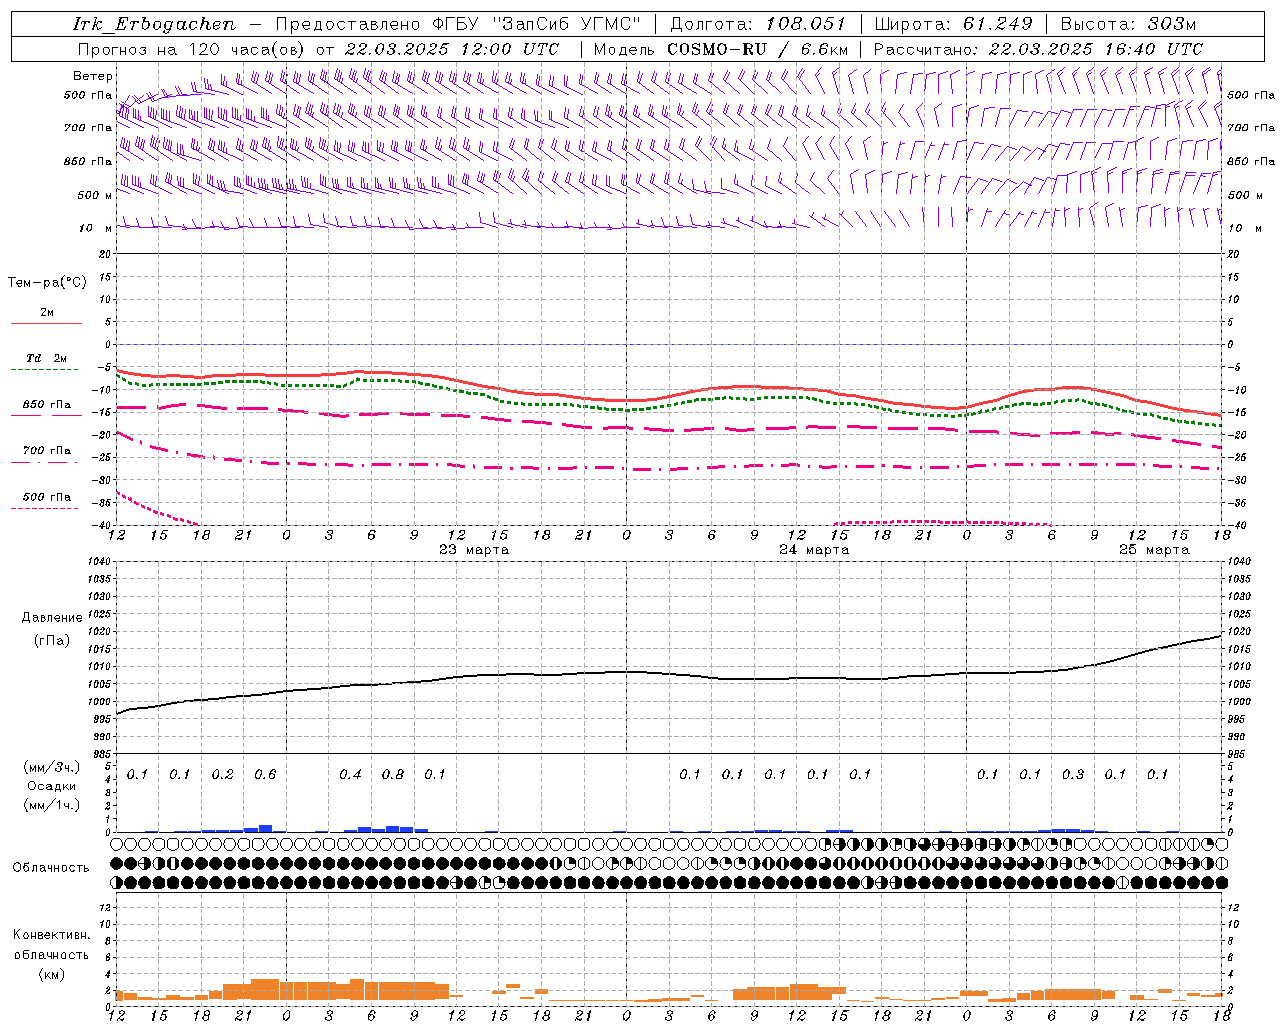The width and height of the screenshot is (1280, 1024).
Task: Click the (км) unit label at bottom left
Action: pyautogui.click(x=52, y=973)
